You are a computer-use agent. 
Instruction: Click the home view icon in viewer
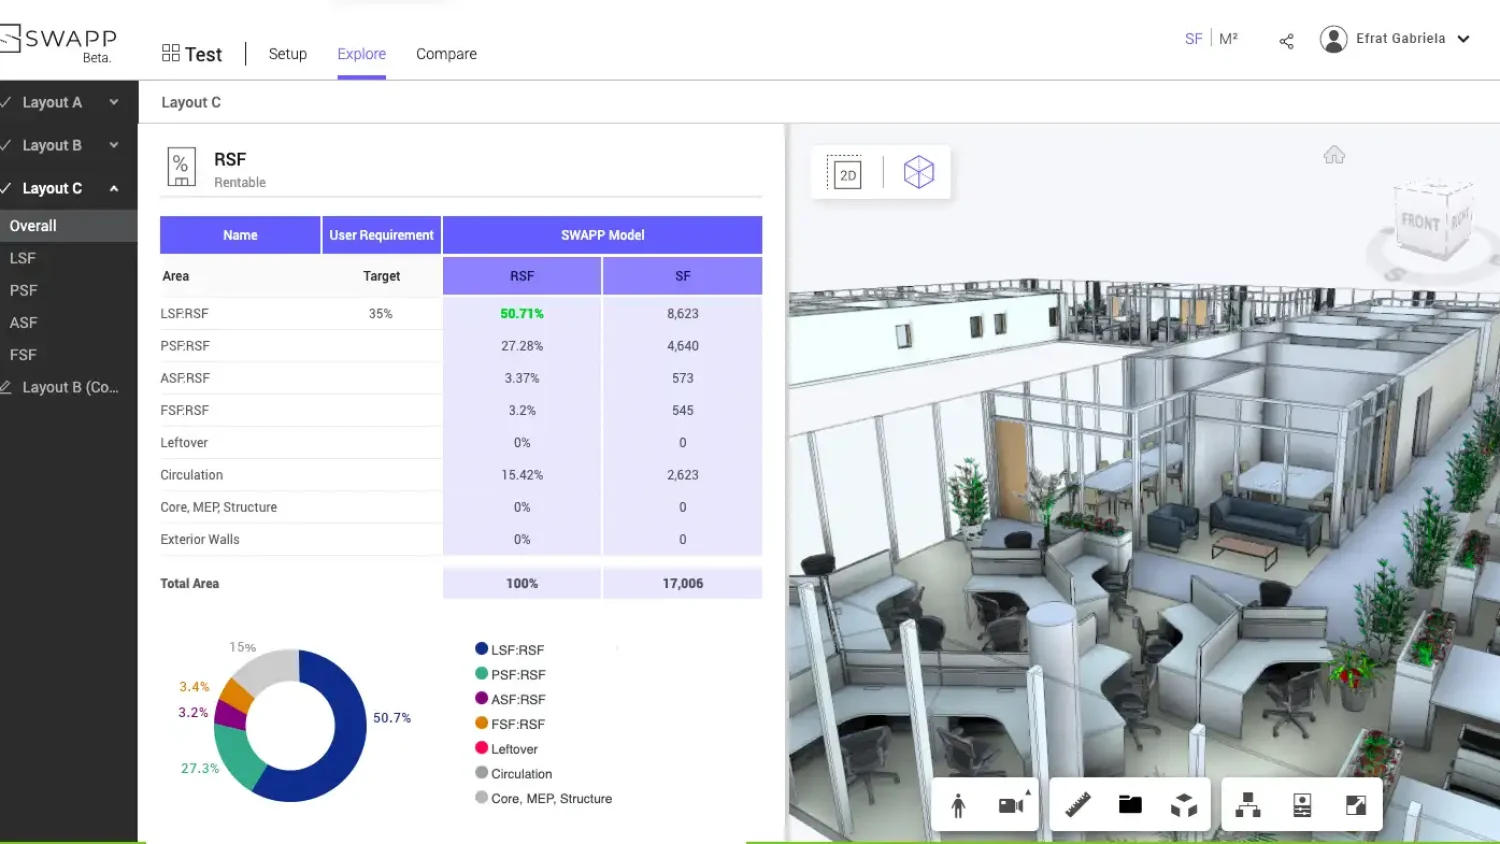(1334, 155)
